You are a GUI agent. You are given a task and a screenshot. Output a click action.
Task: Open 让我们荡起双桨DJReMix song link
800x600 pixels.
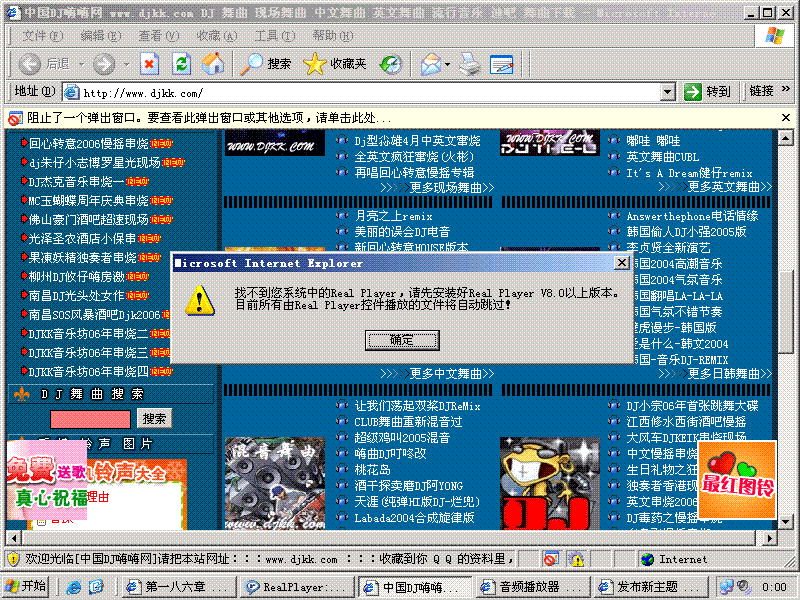[x=417, y=406]
